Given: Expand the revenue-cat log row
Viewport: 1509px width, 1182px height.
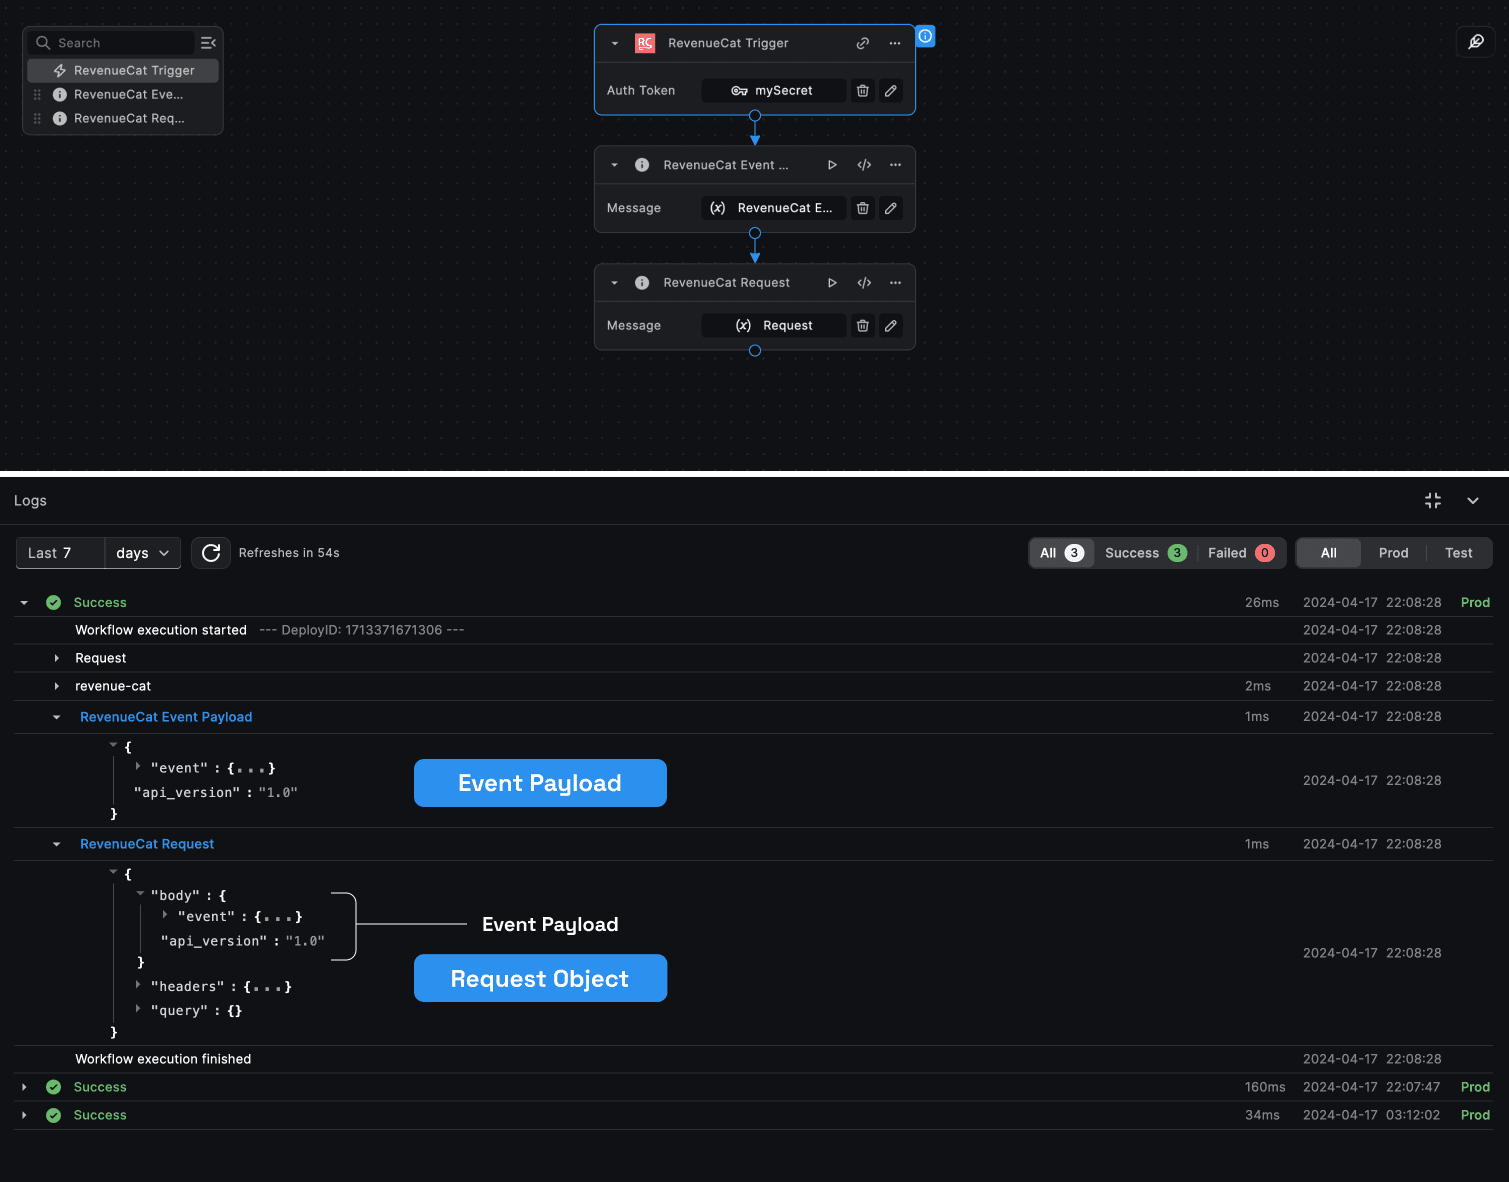Looking at the screenshot, I should pos(57,687).
